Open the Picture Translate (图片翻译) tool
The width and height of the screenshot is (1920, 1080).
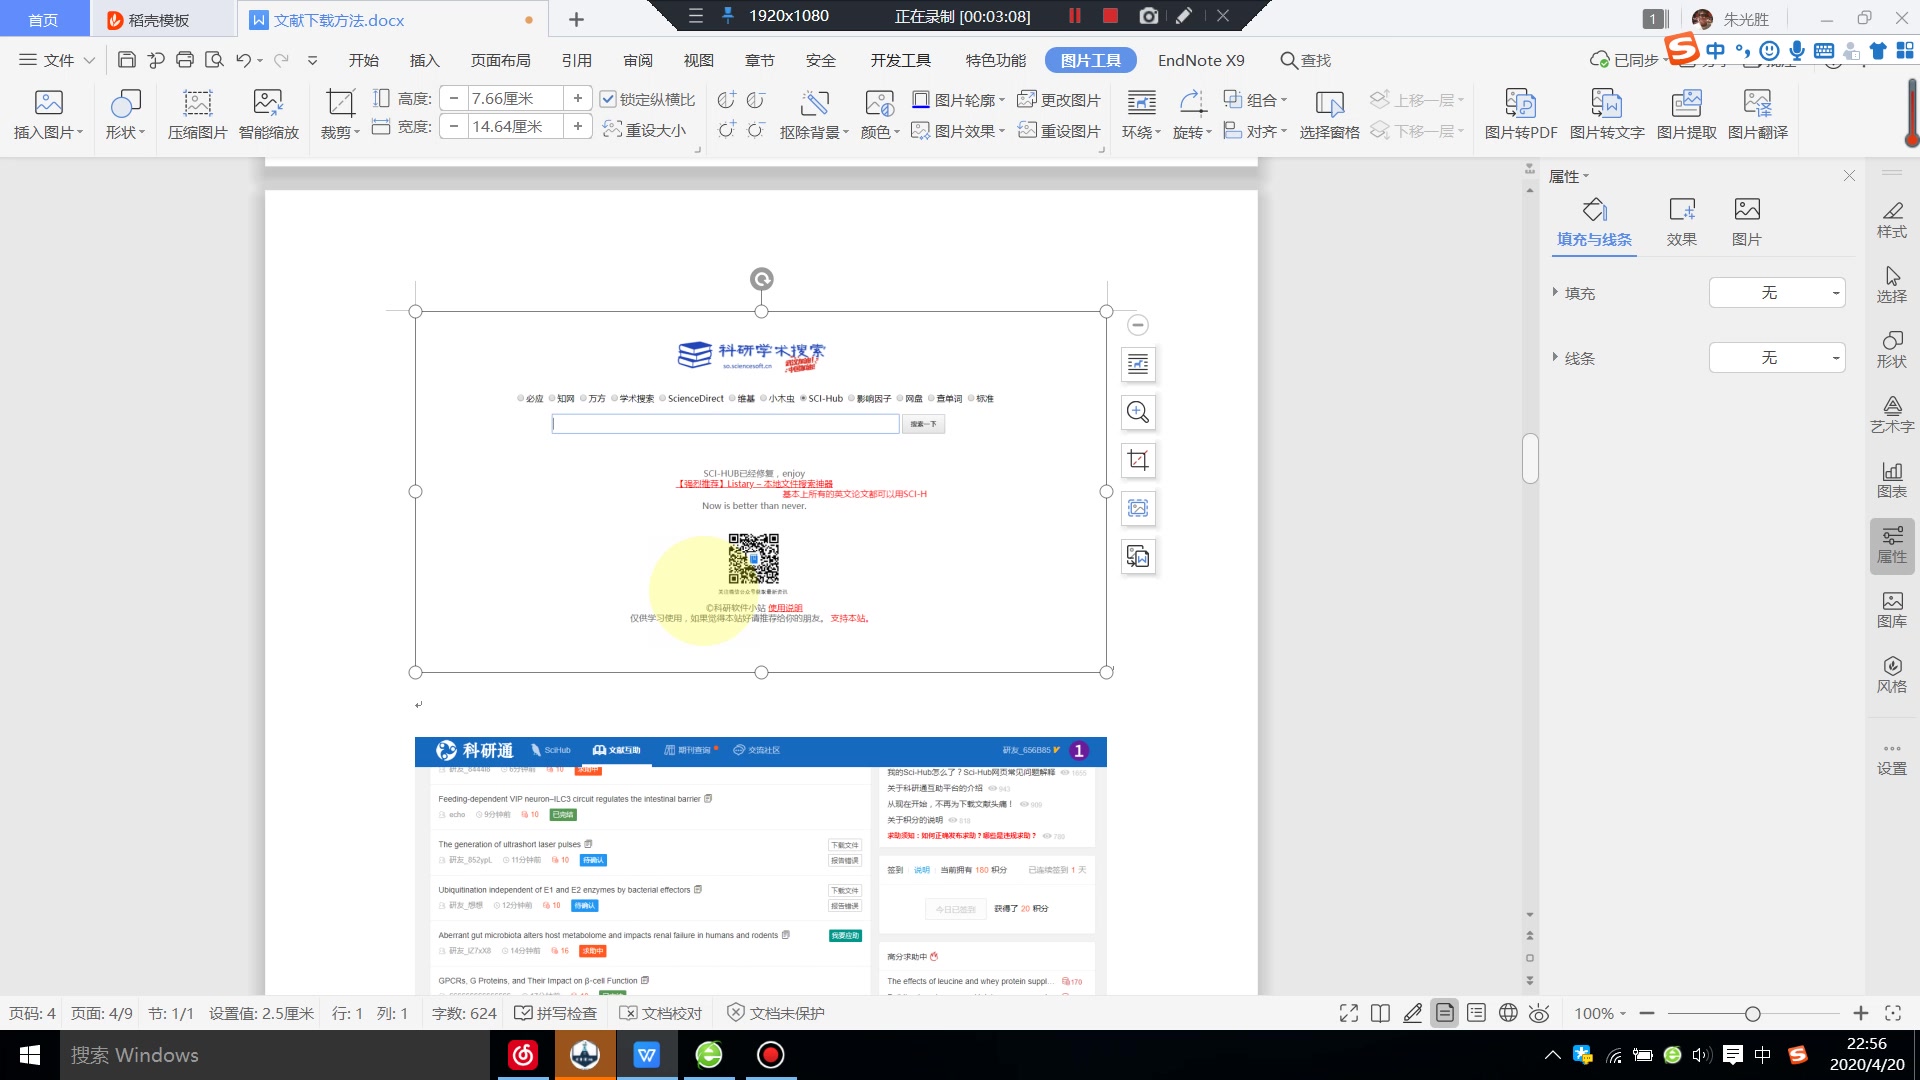1757,114
